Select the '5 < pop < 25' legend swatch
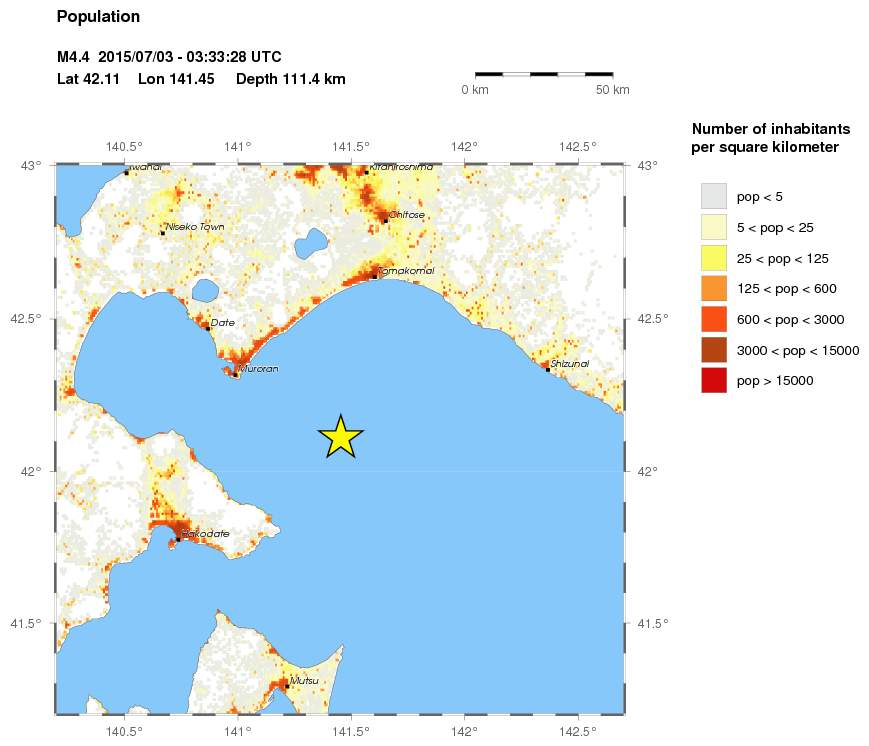869x746 pixels. coord(713,228)
